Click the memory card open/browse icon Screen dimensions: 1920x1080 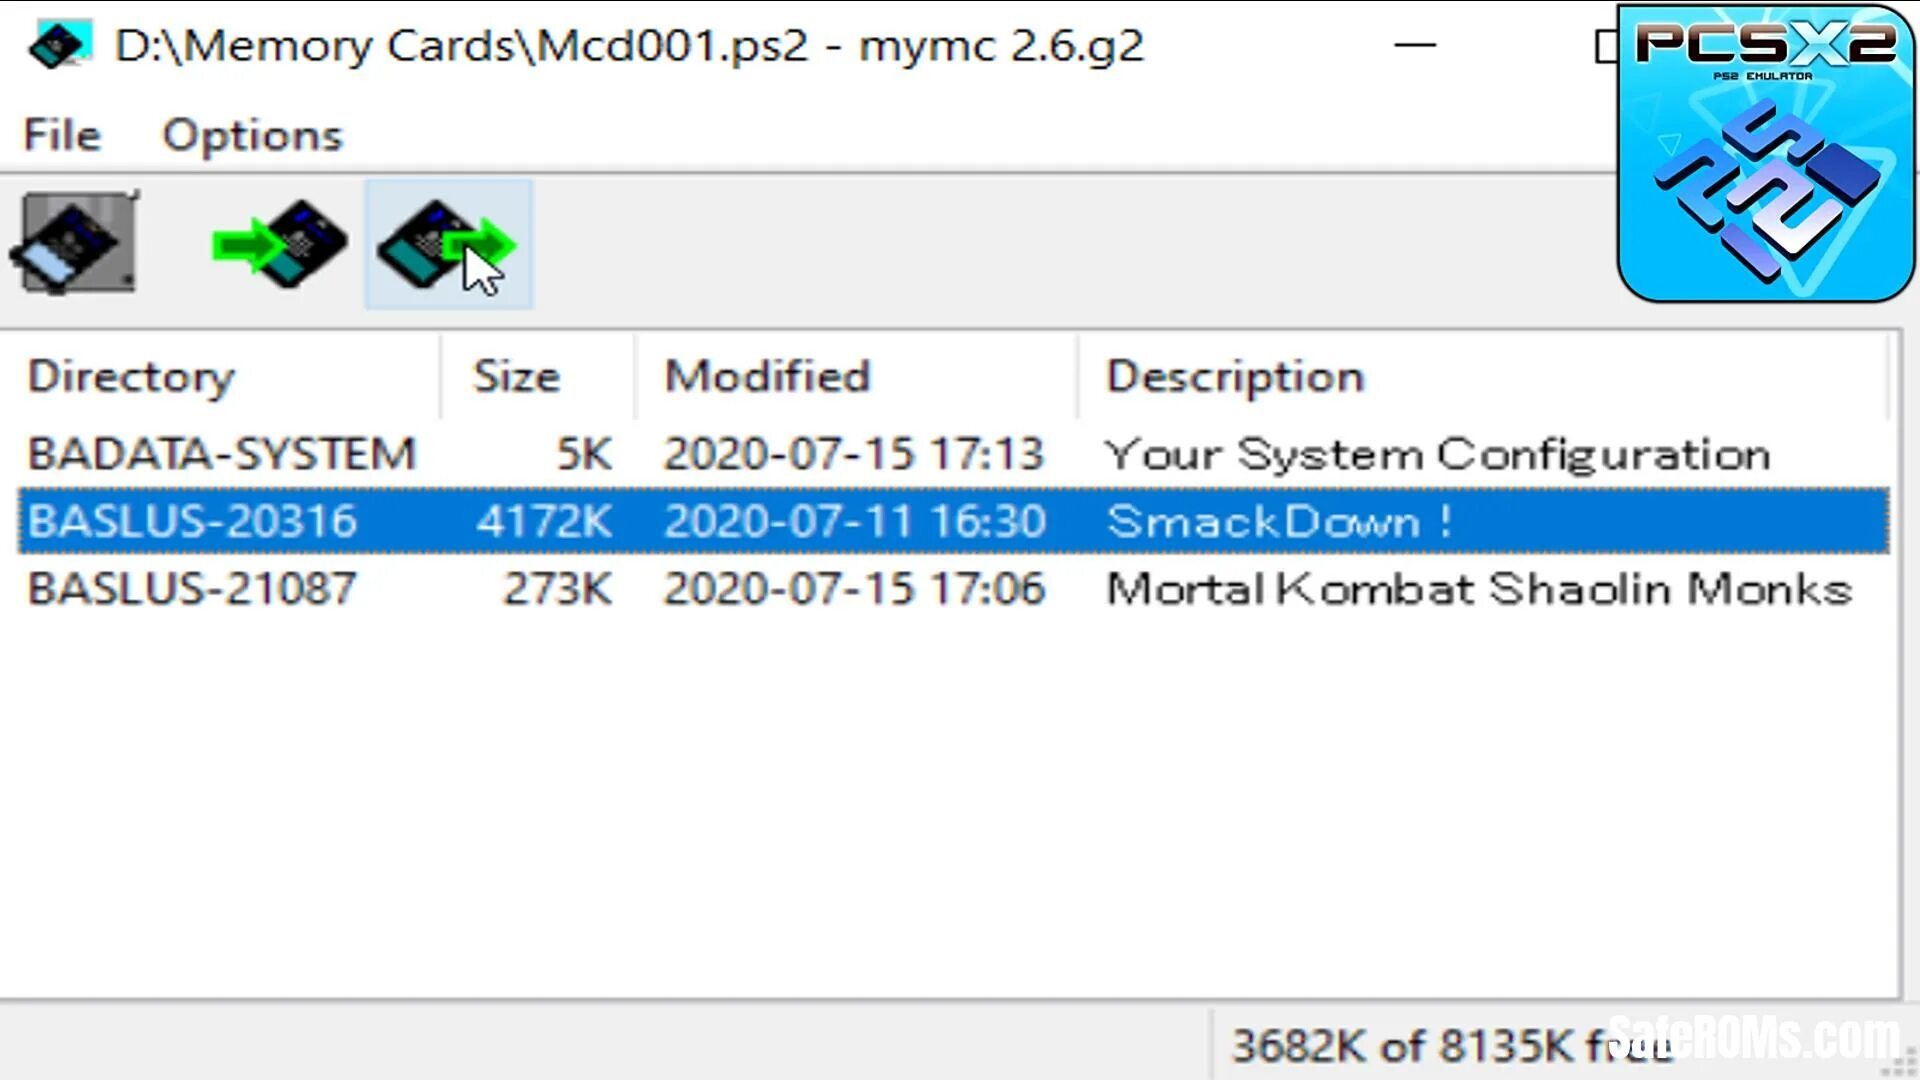coord(73,244)
